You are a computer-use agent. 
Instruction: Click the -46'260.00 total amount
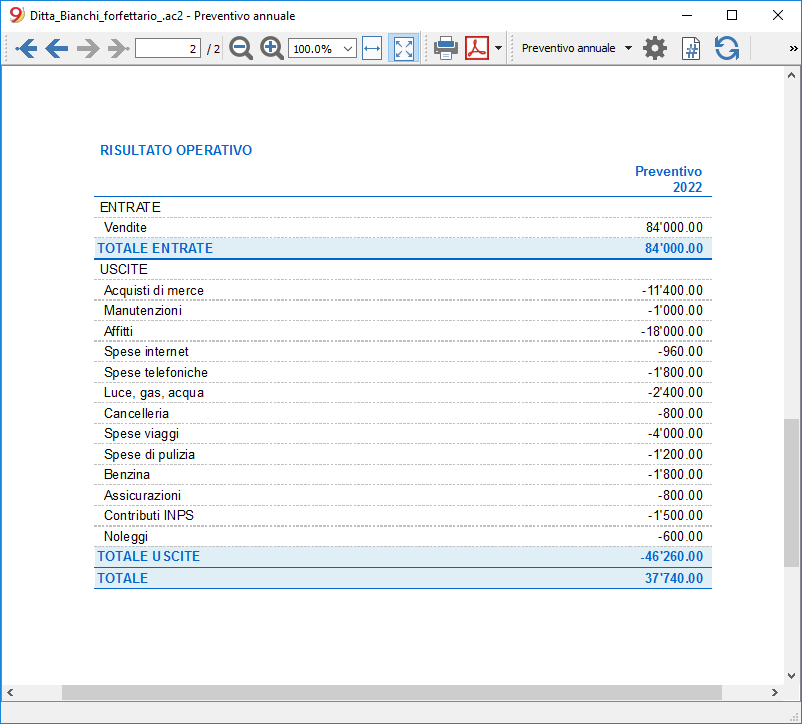(672, 557)
